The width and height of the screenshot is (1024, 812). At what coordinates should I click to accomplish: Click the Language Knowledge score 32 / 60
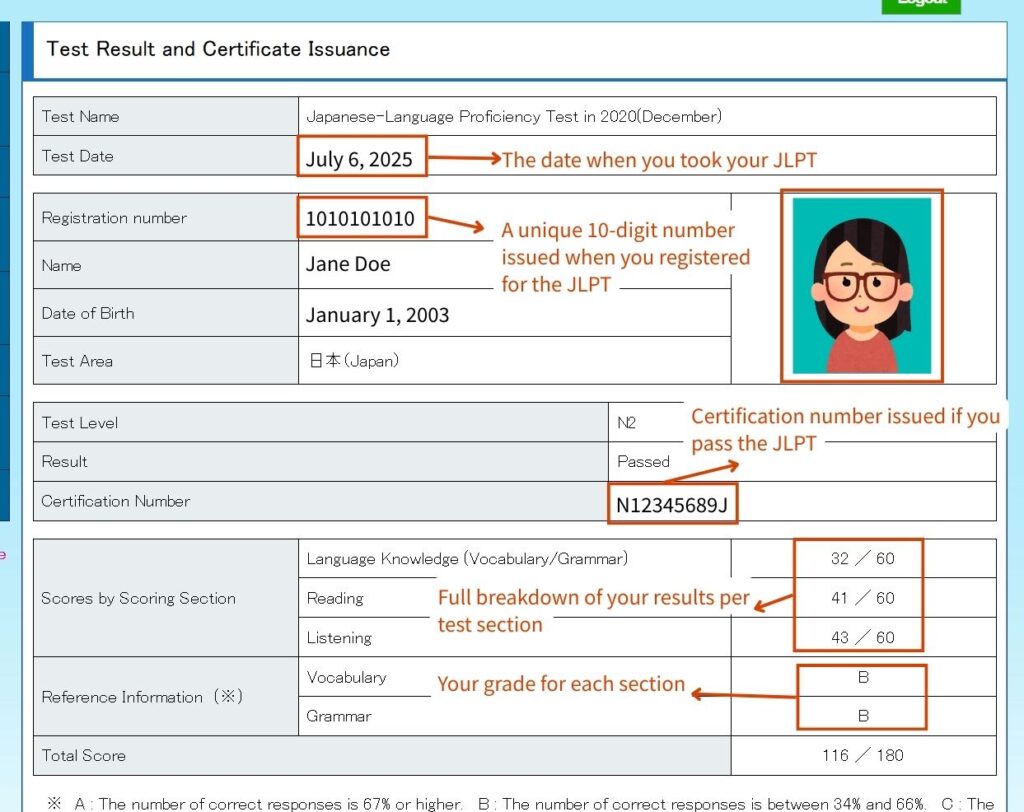[x=862, y=559]
